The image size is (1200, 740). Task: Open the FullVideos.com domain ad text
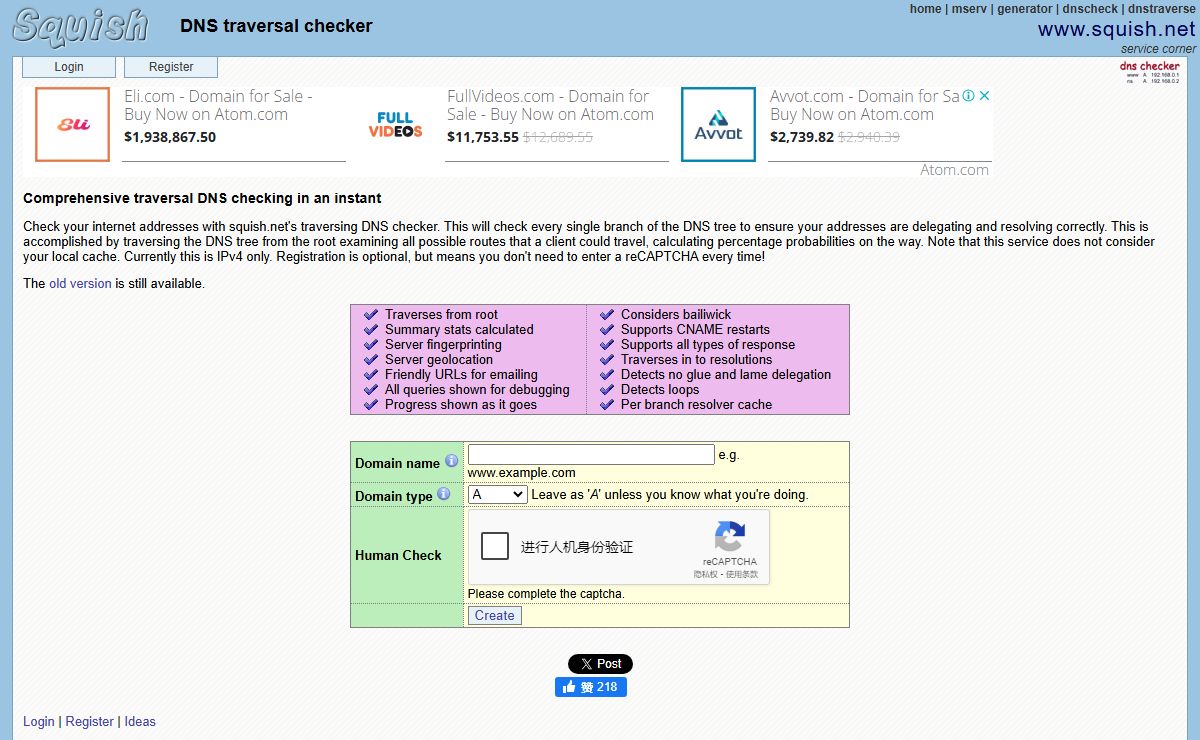[x=550, y=105]
